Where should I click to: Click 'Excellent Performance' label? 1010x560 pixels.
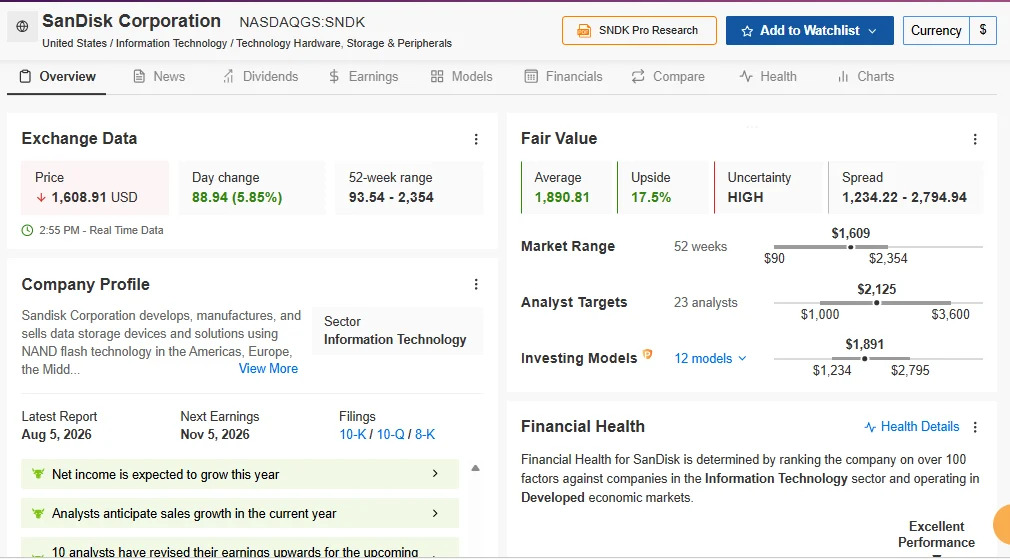(x=937, y=534)
